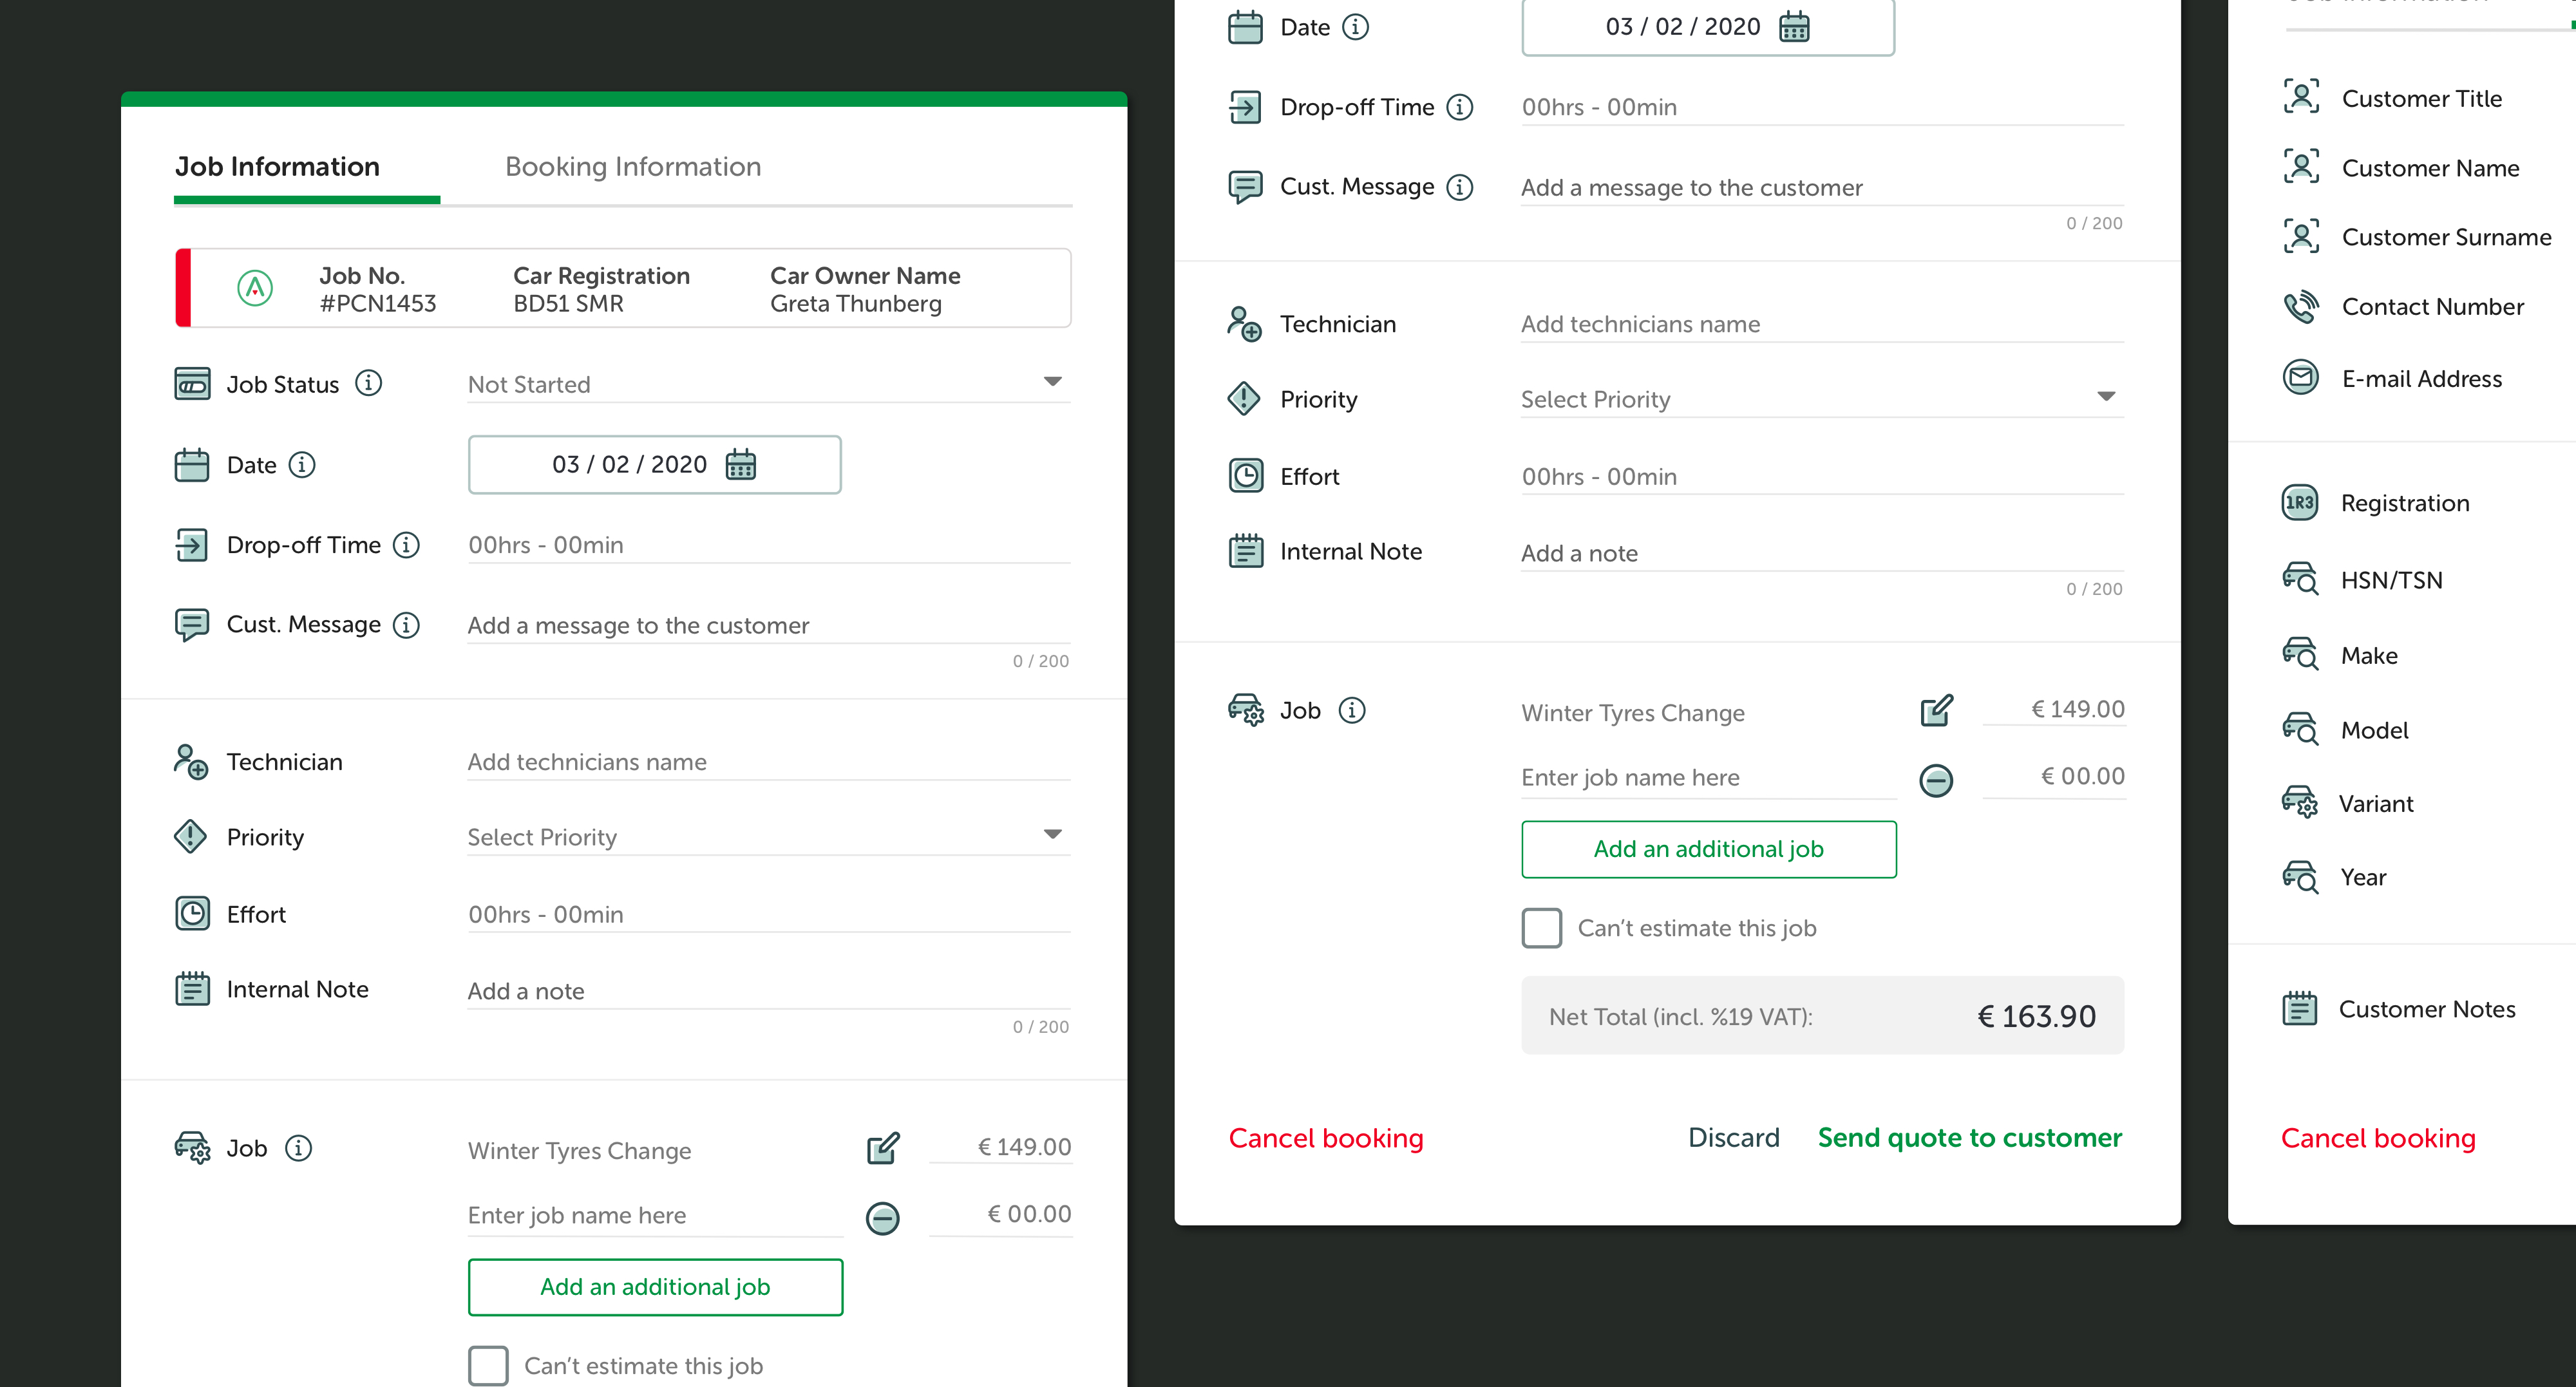The height and width of the screenshot is (1387, 2576).
Task: Click the green A logo on the job header
Action: [x=255, y=288]
